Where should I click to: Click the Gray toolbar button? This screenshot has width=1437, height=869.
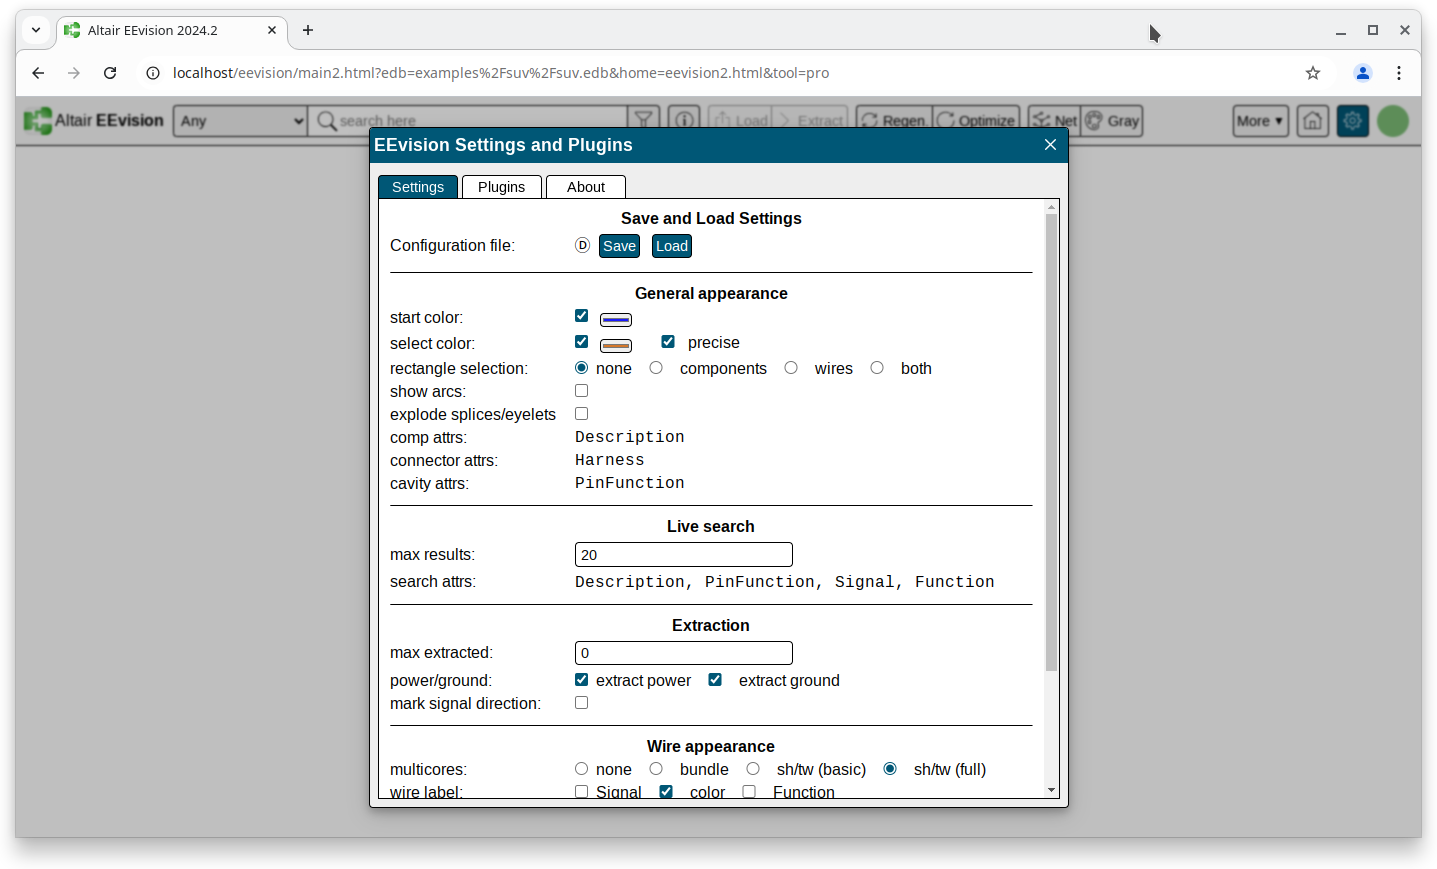coord(1112,121)
